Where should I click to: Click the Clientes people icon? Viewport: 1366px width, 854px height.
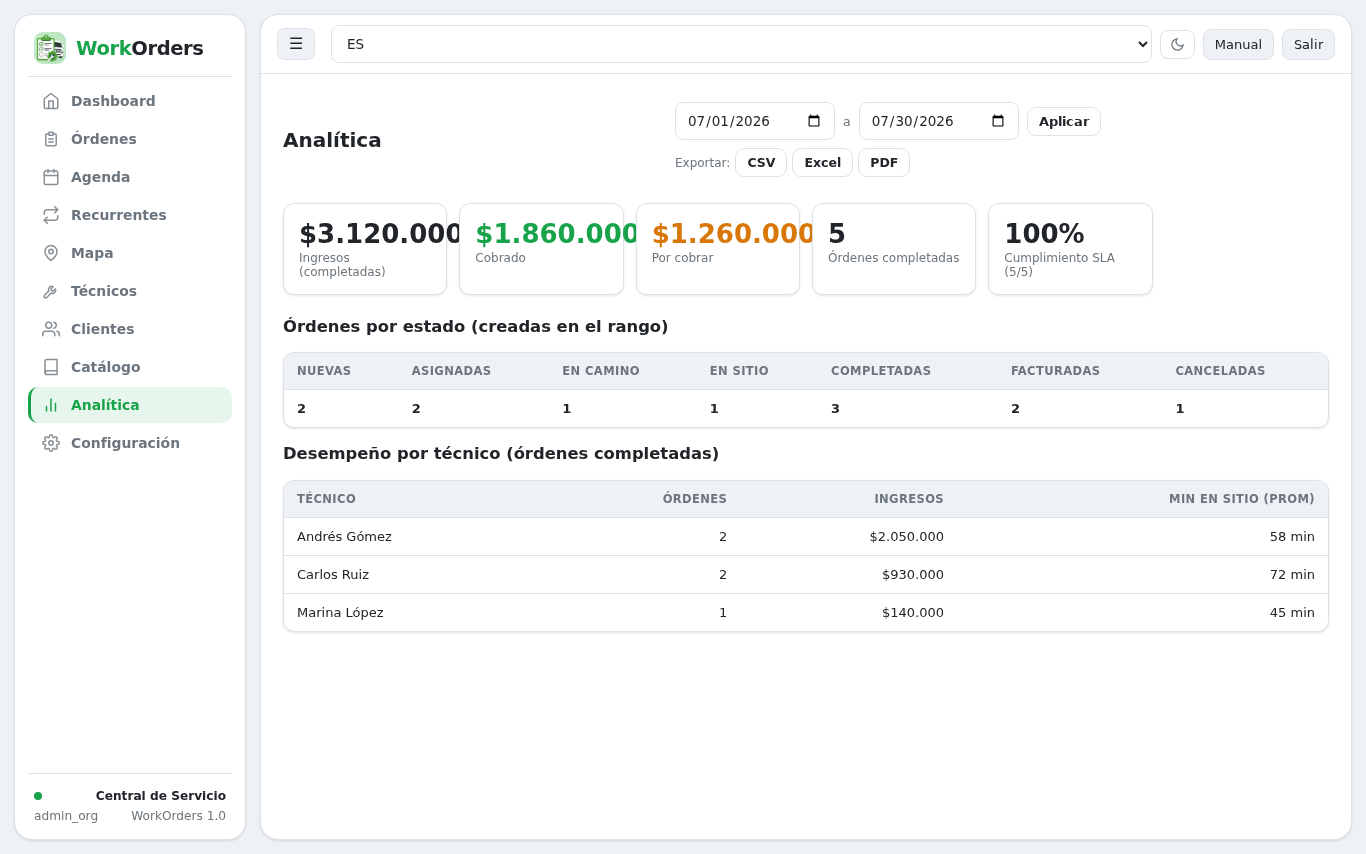pyautogui.click(x=51, y=329)
